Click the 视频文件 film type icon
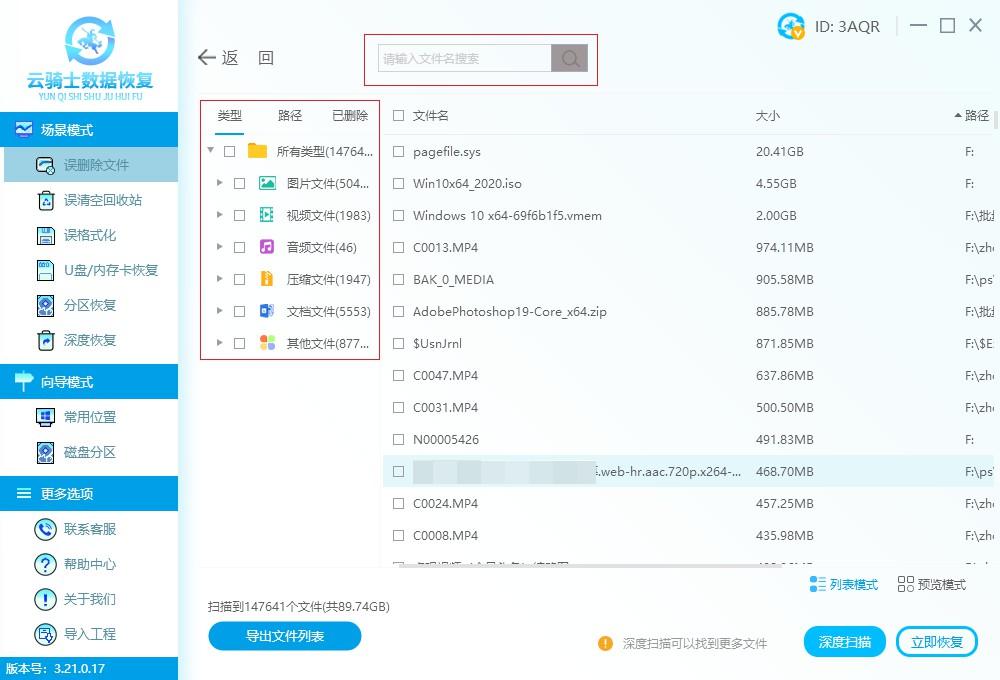The image size is (1000, 680). point(267,216)
